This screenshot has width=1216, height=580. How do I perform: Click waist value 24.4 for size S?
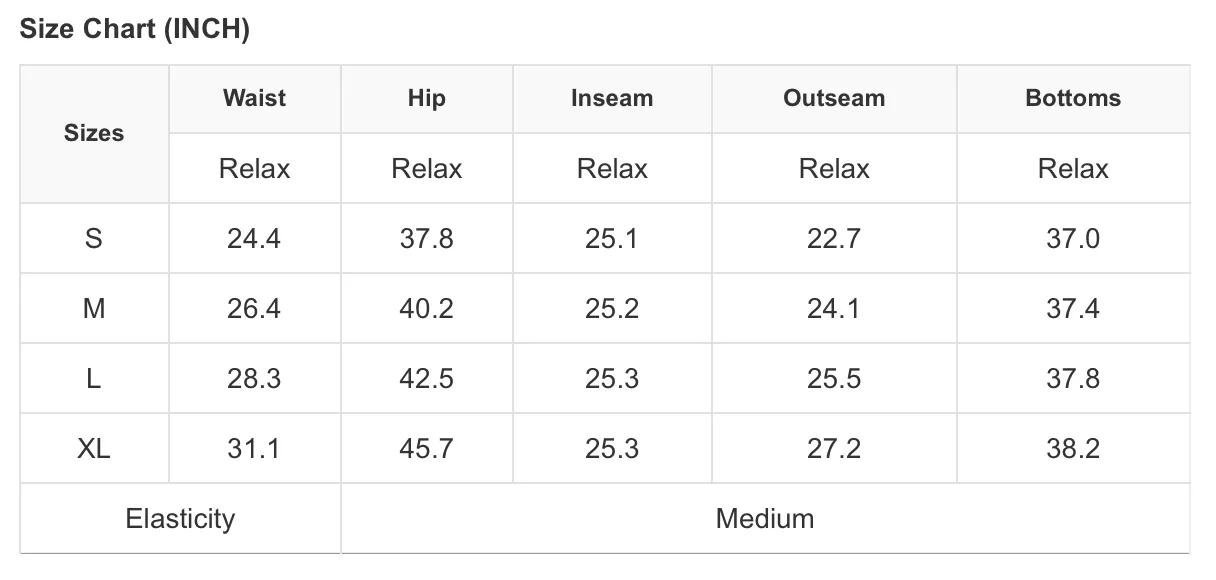point(254,239)
